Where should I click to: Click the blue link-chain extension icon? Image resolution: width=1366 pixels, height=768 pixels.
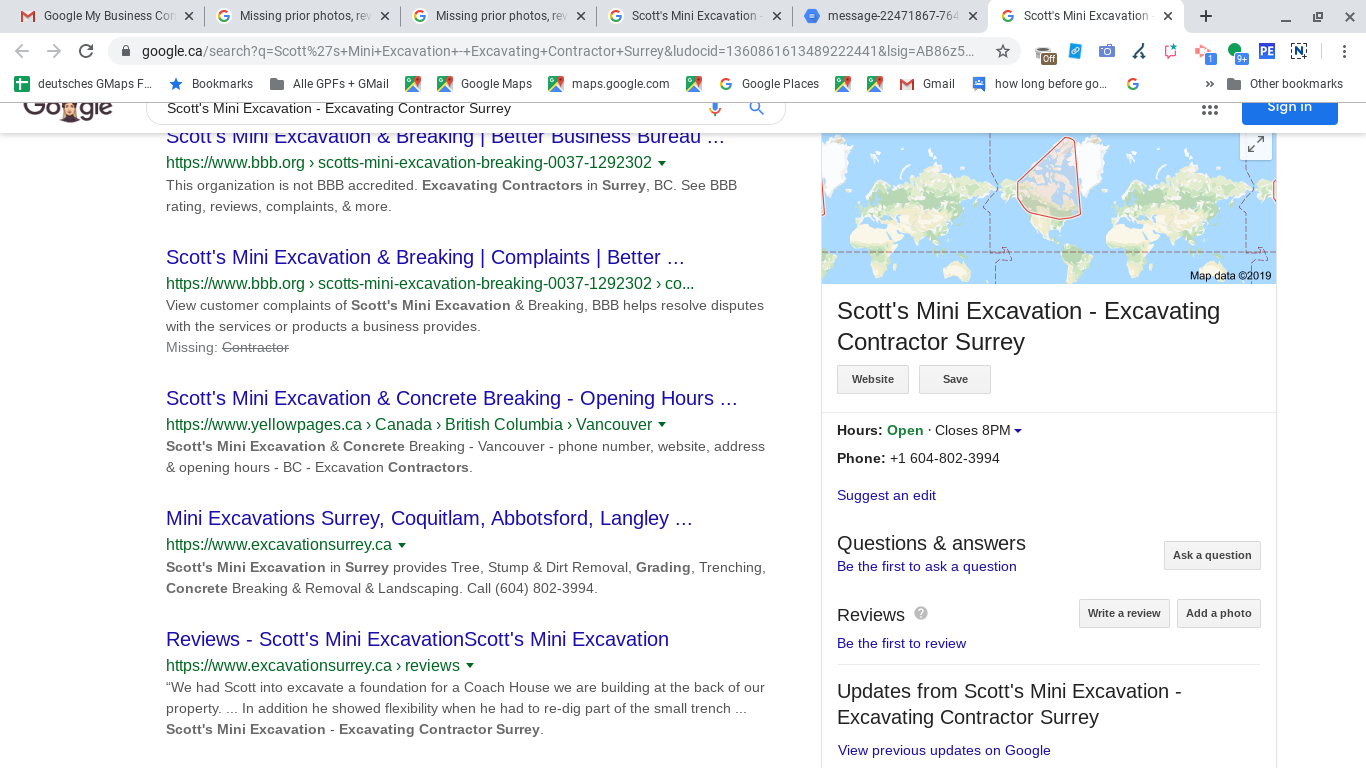click(x=1075, y=51)
